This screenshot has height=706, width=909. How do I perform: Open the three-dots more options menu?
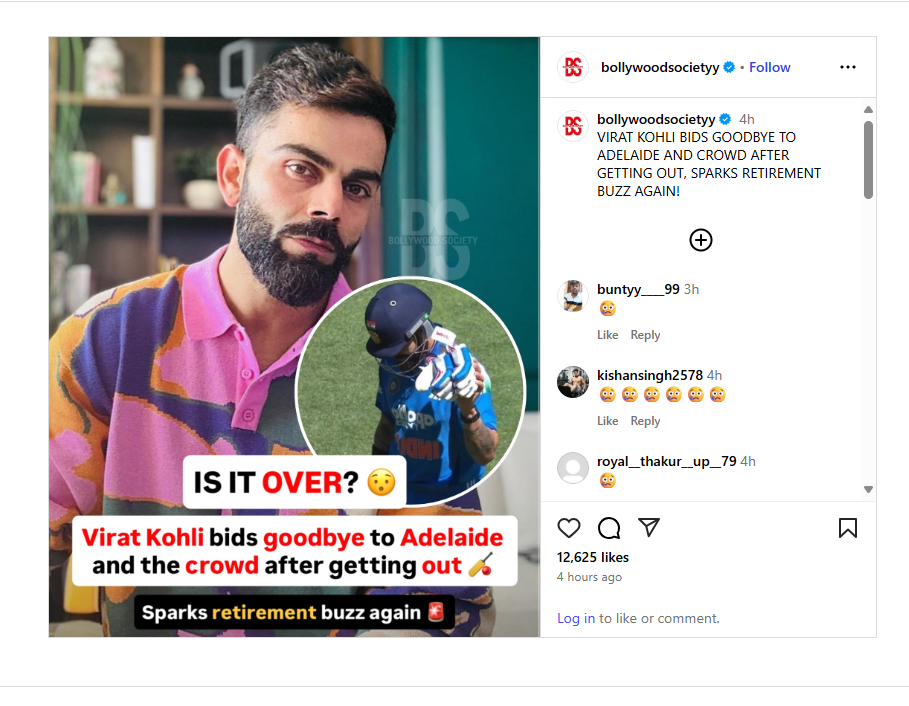pos(848,67)
